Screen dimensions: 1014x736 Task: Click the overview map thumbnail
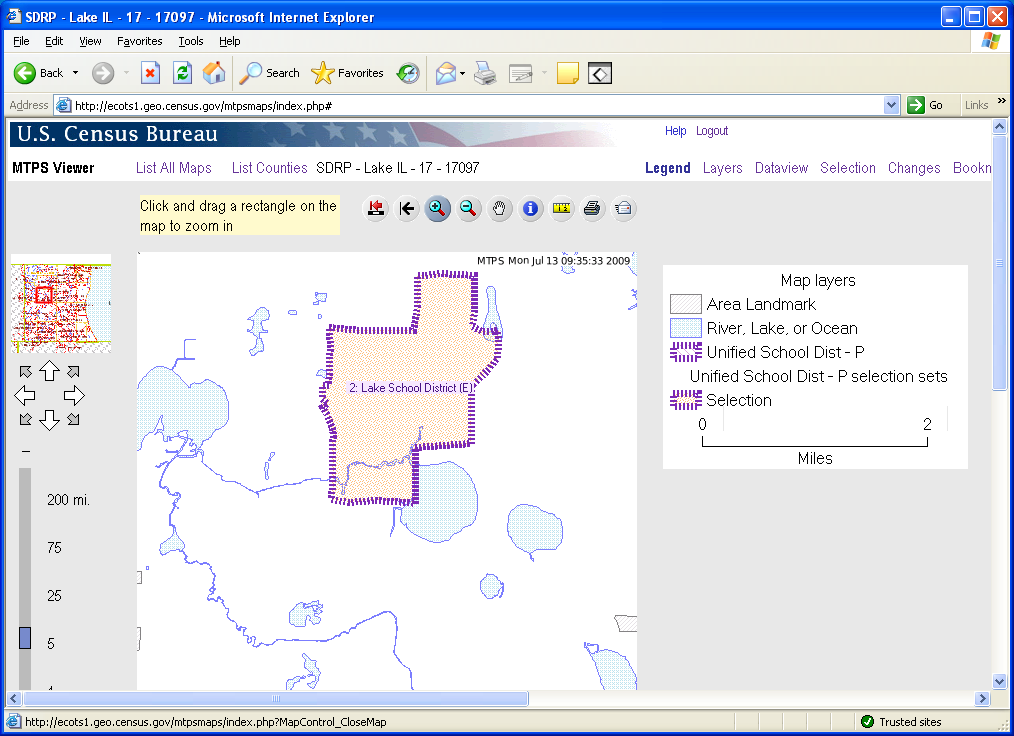click(x=60, y=307)
